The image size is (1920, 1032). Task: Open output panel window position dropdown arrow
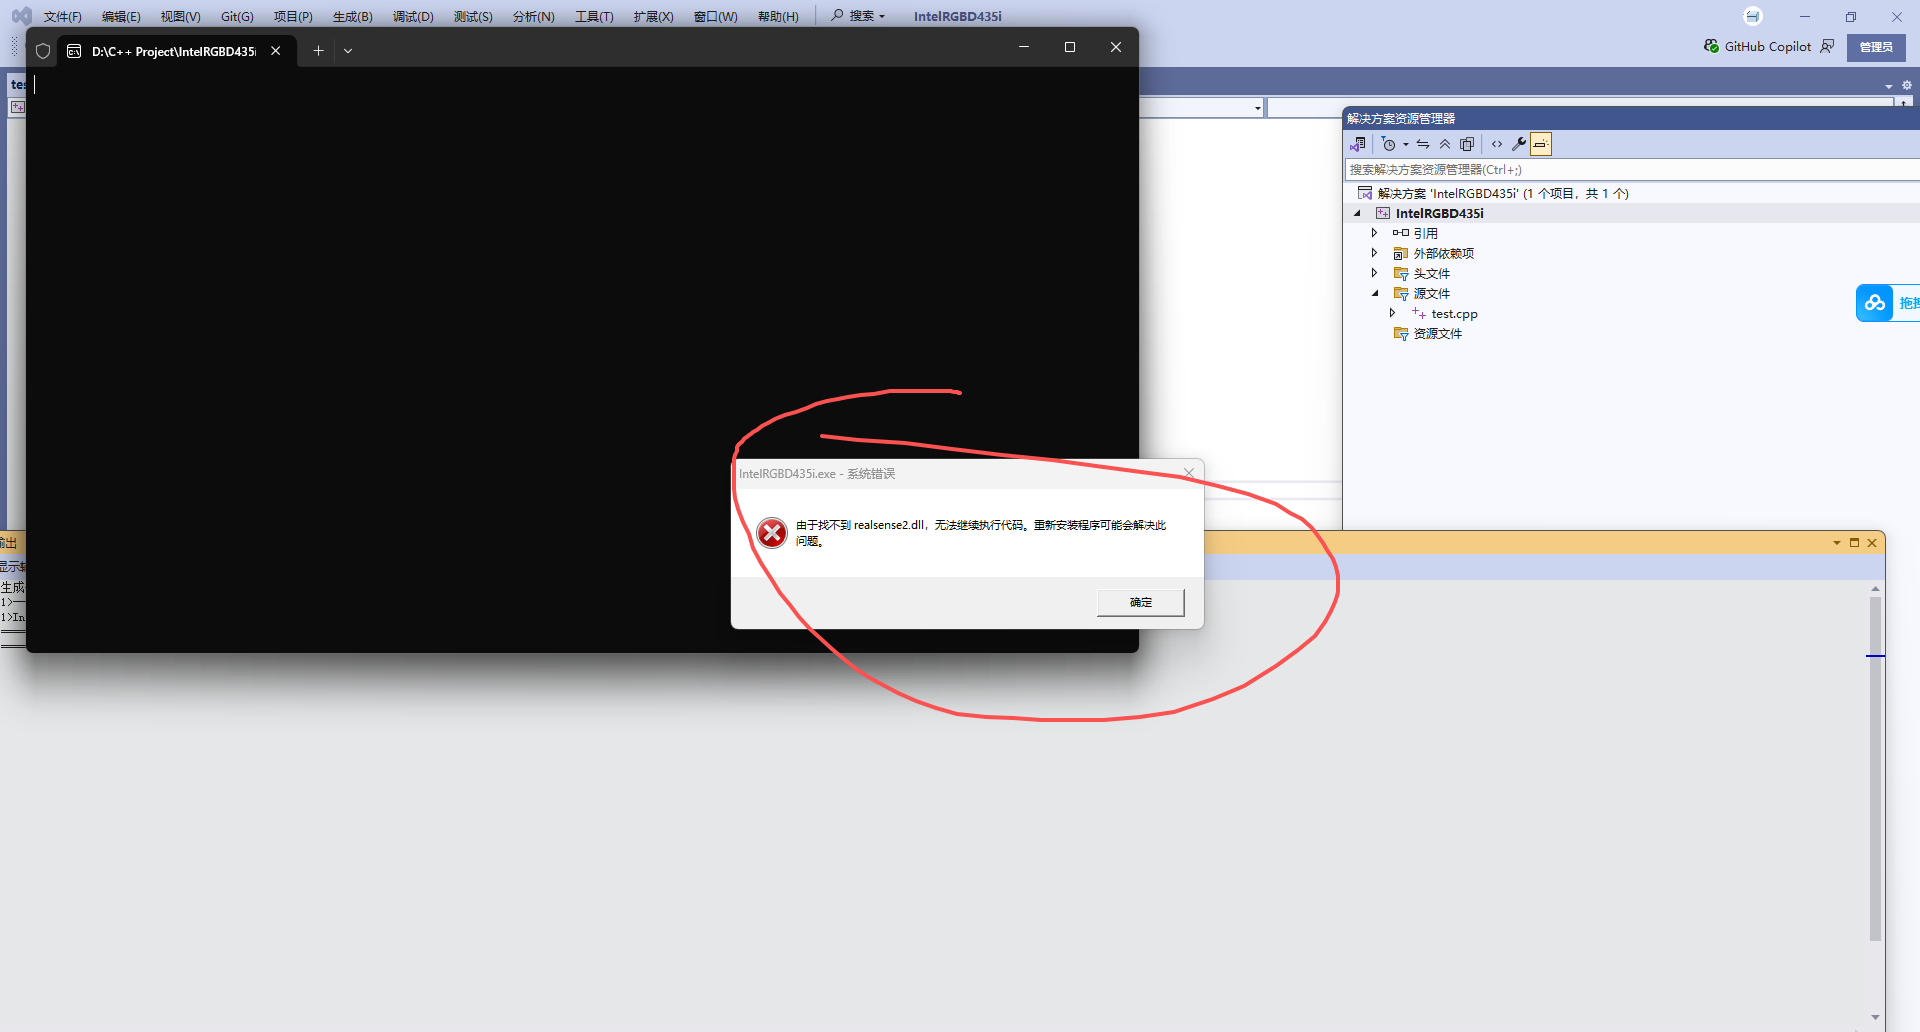pos(1837,543)
